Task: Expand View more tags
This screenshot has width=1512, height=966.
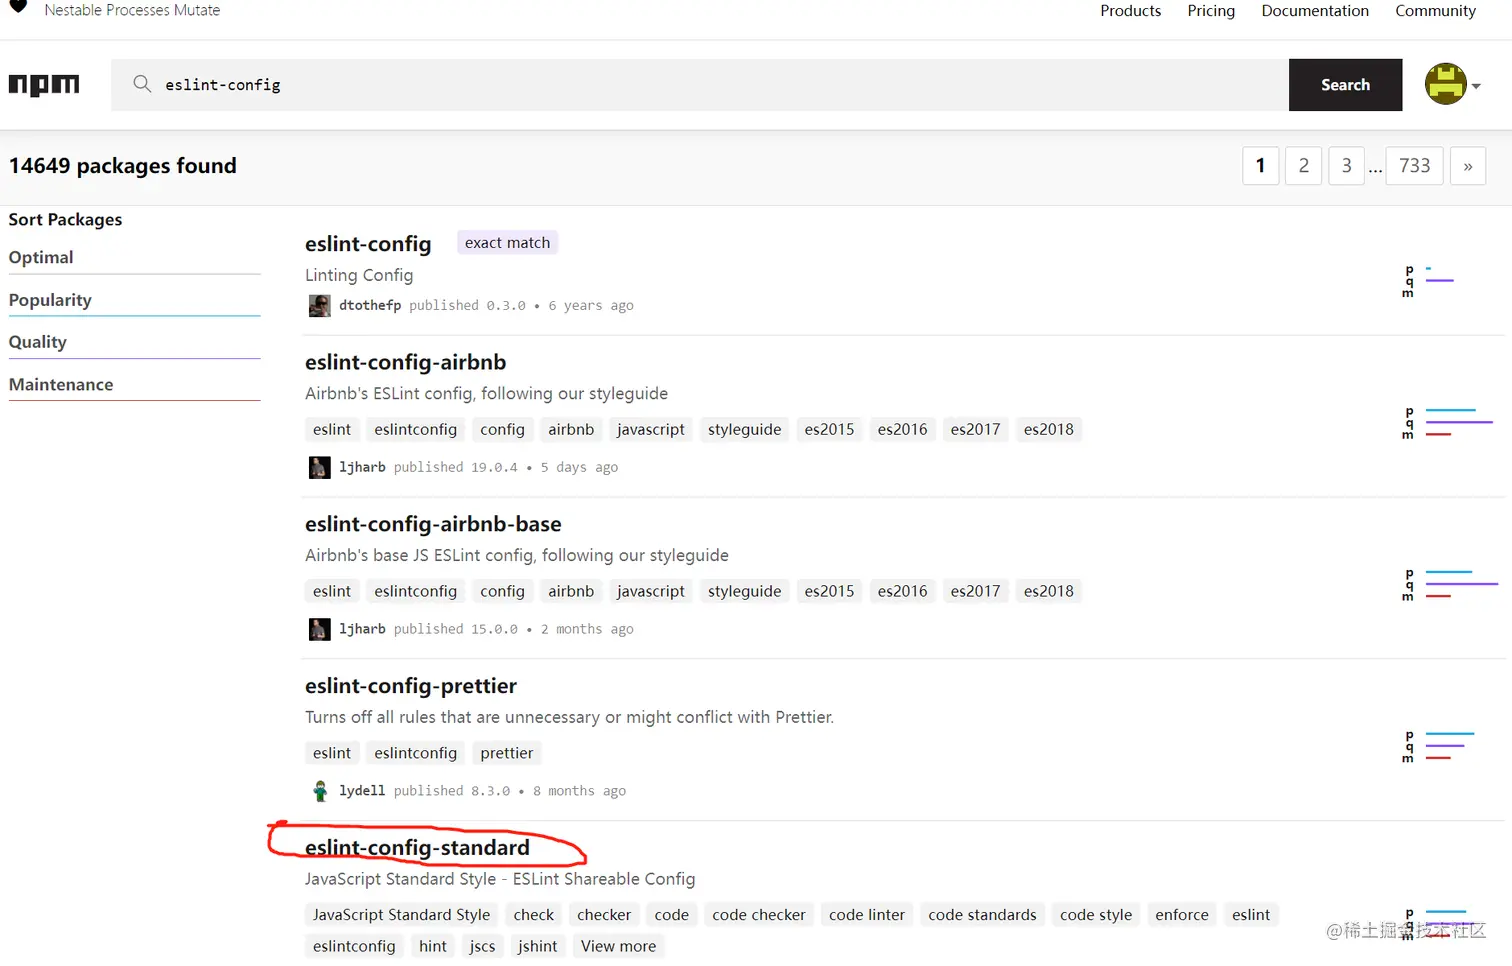Action: [x=619, y=947]
